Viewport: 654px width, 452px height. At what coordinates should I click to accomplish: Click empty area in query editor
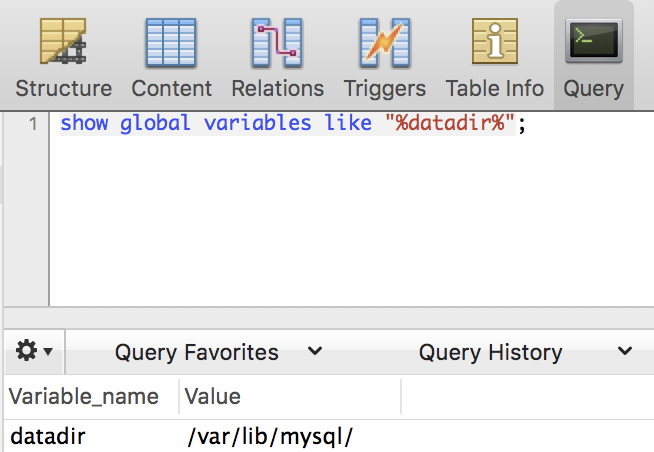pyautogui.click(x=350, y=230)
